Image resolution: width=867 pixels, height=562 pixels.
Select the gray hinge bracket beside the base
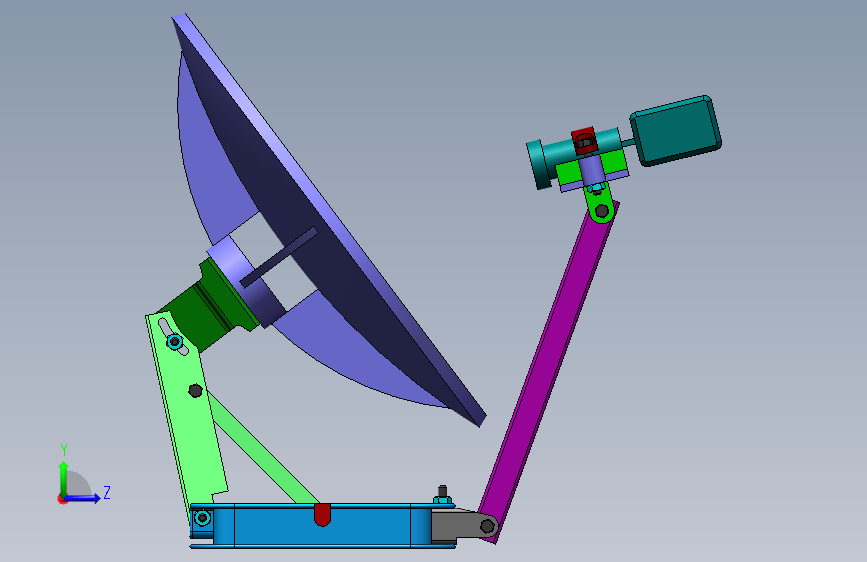(462, 525)
